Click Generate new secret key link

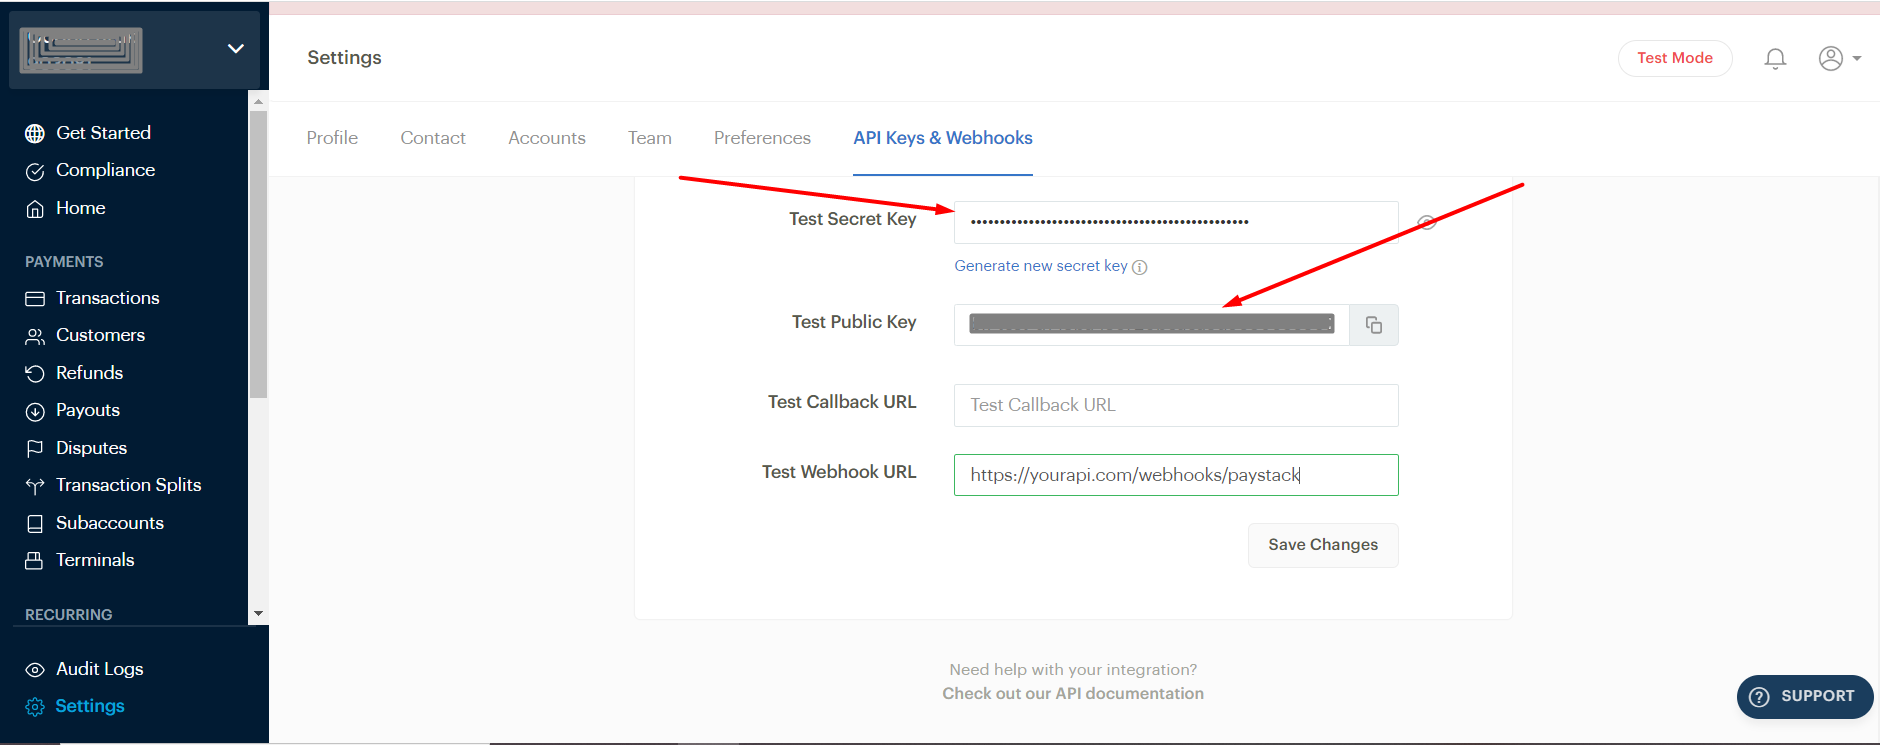(1040, 266)
